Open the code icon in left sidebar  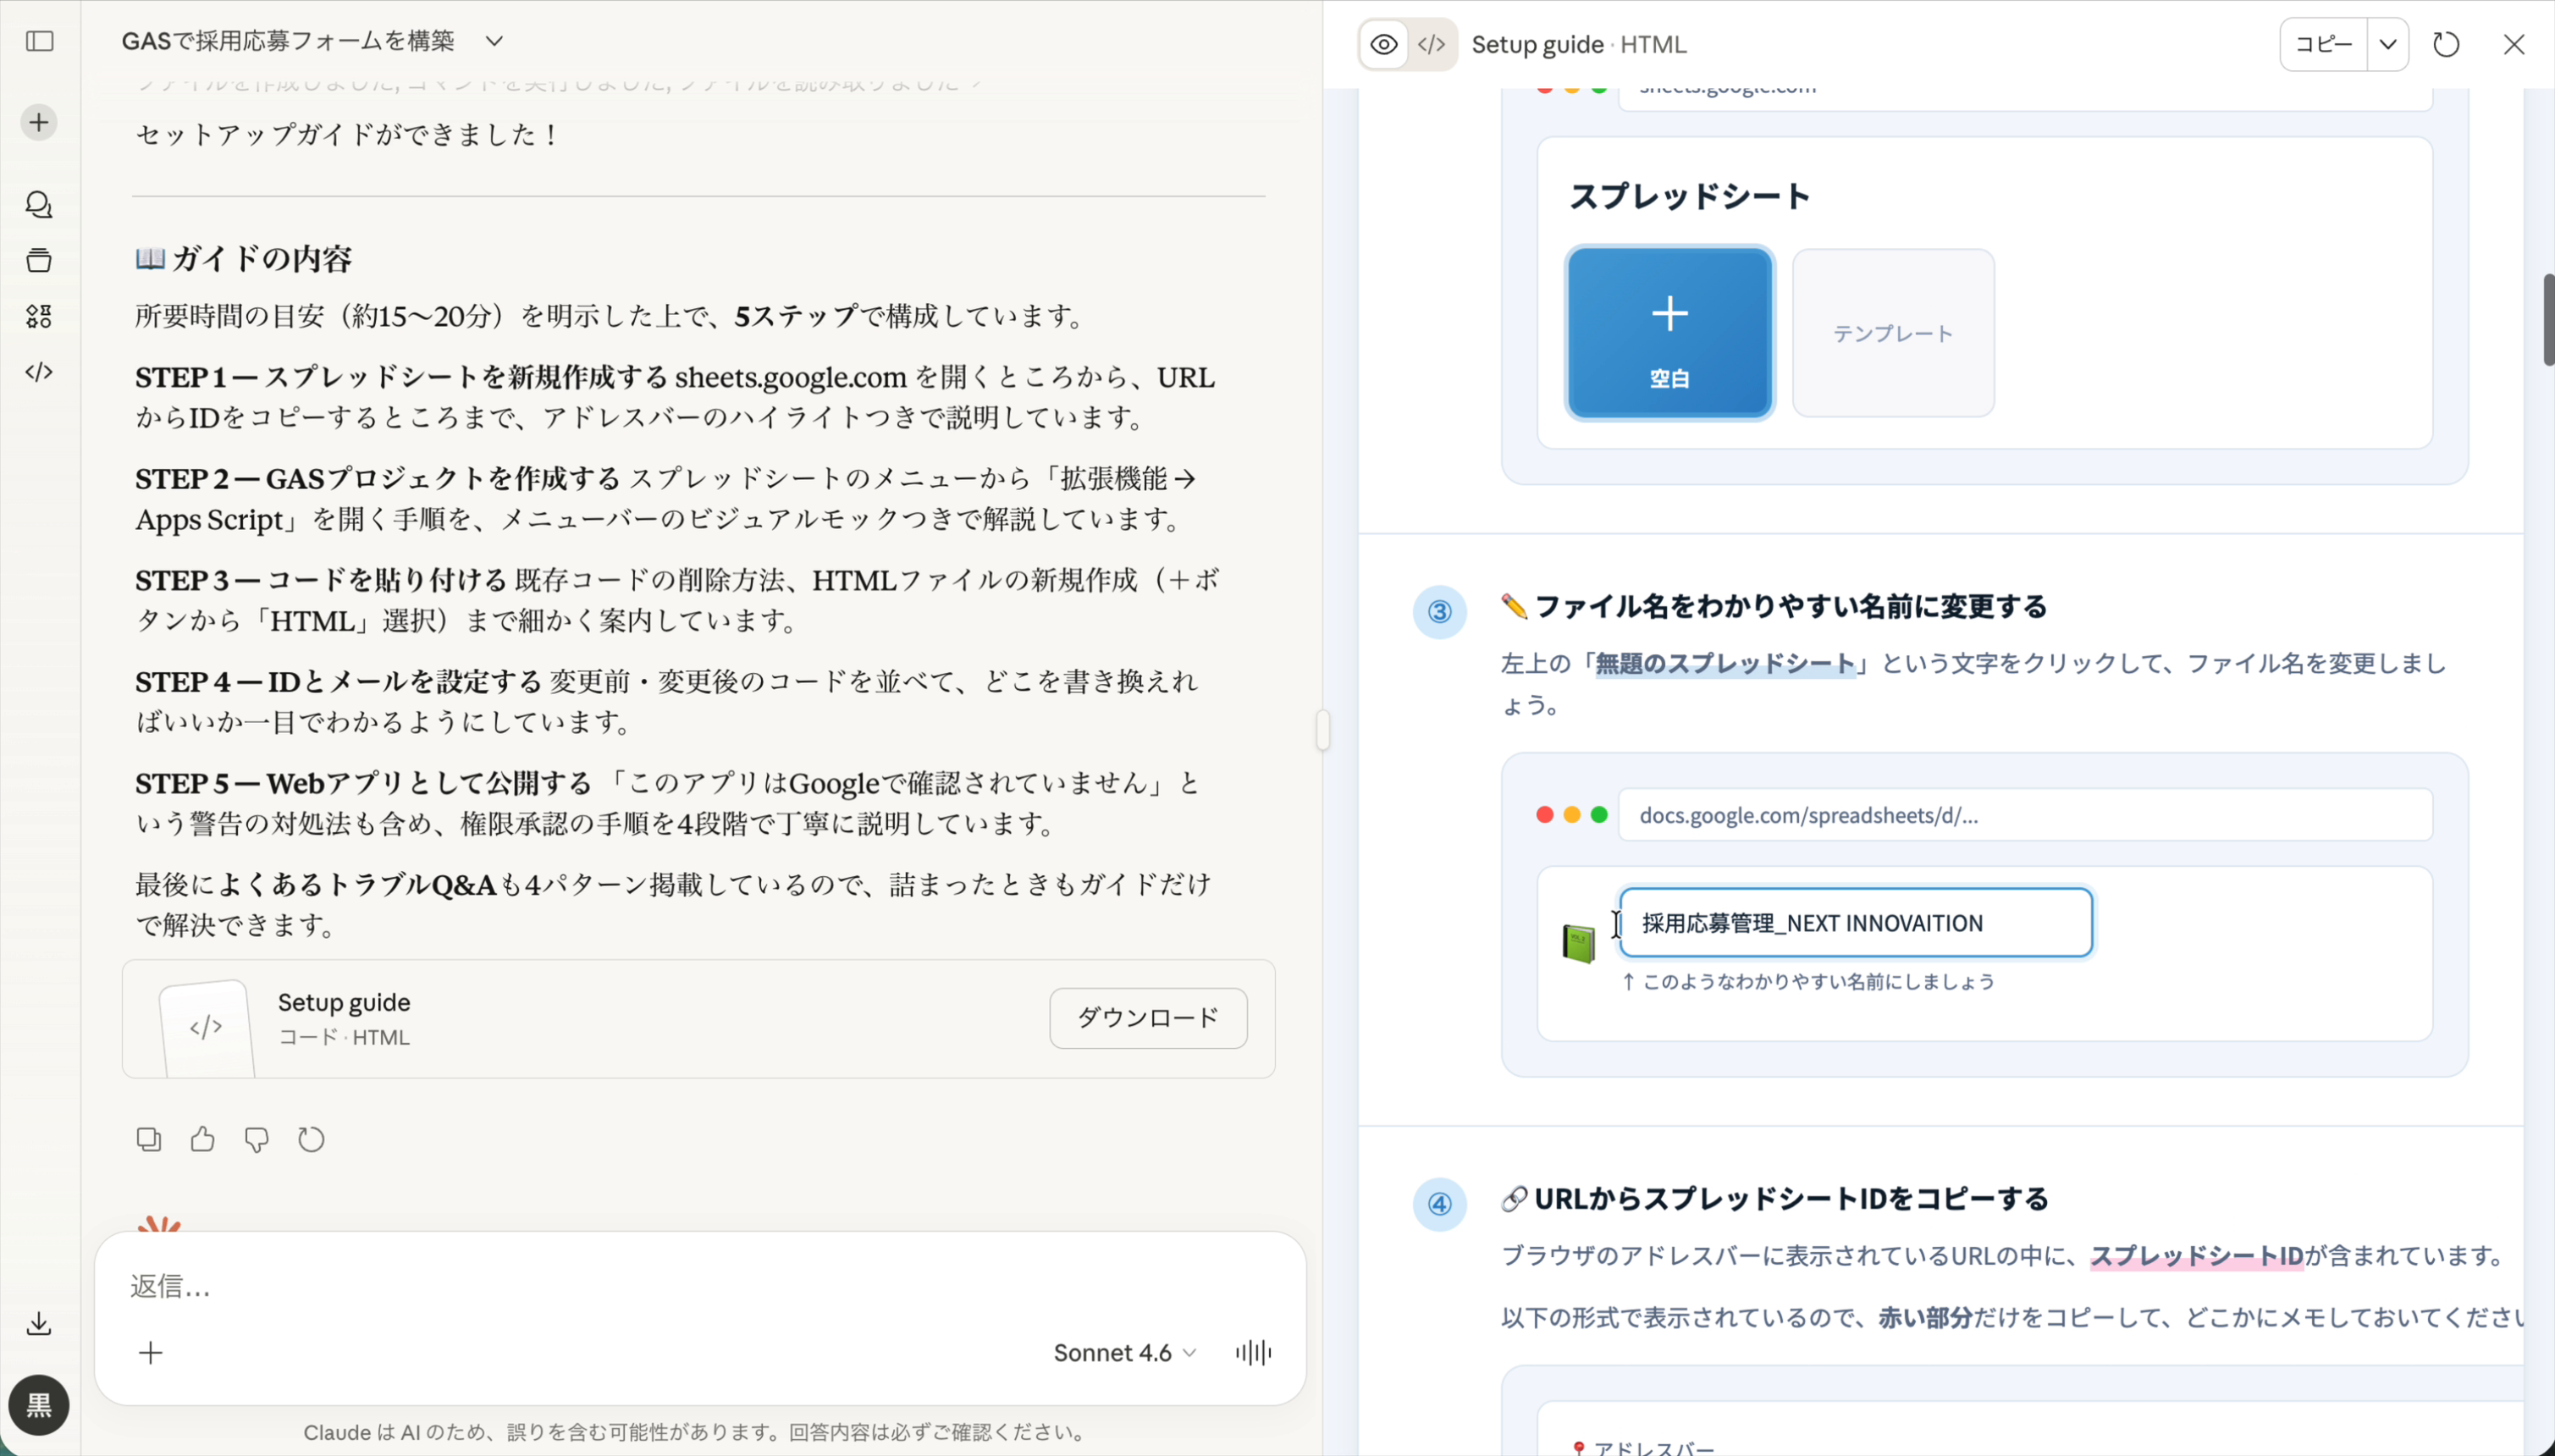[39, 372]
